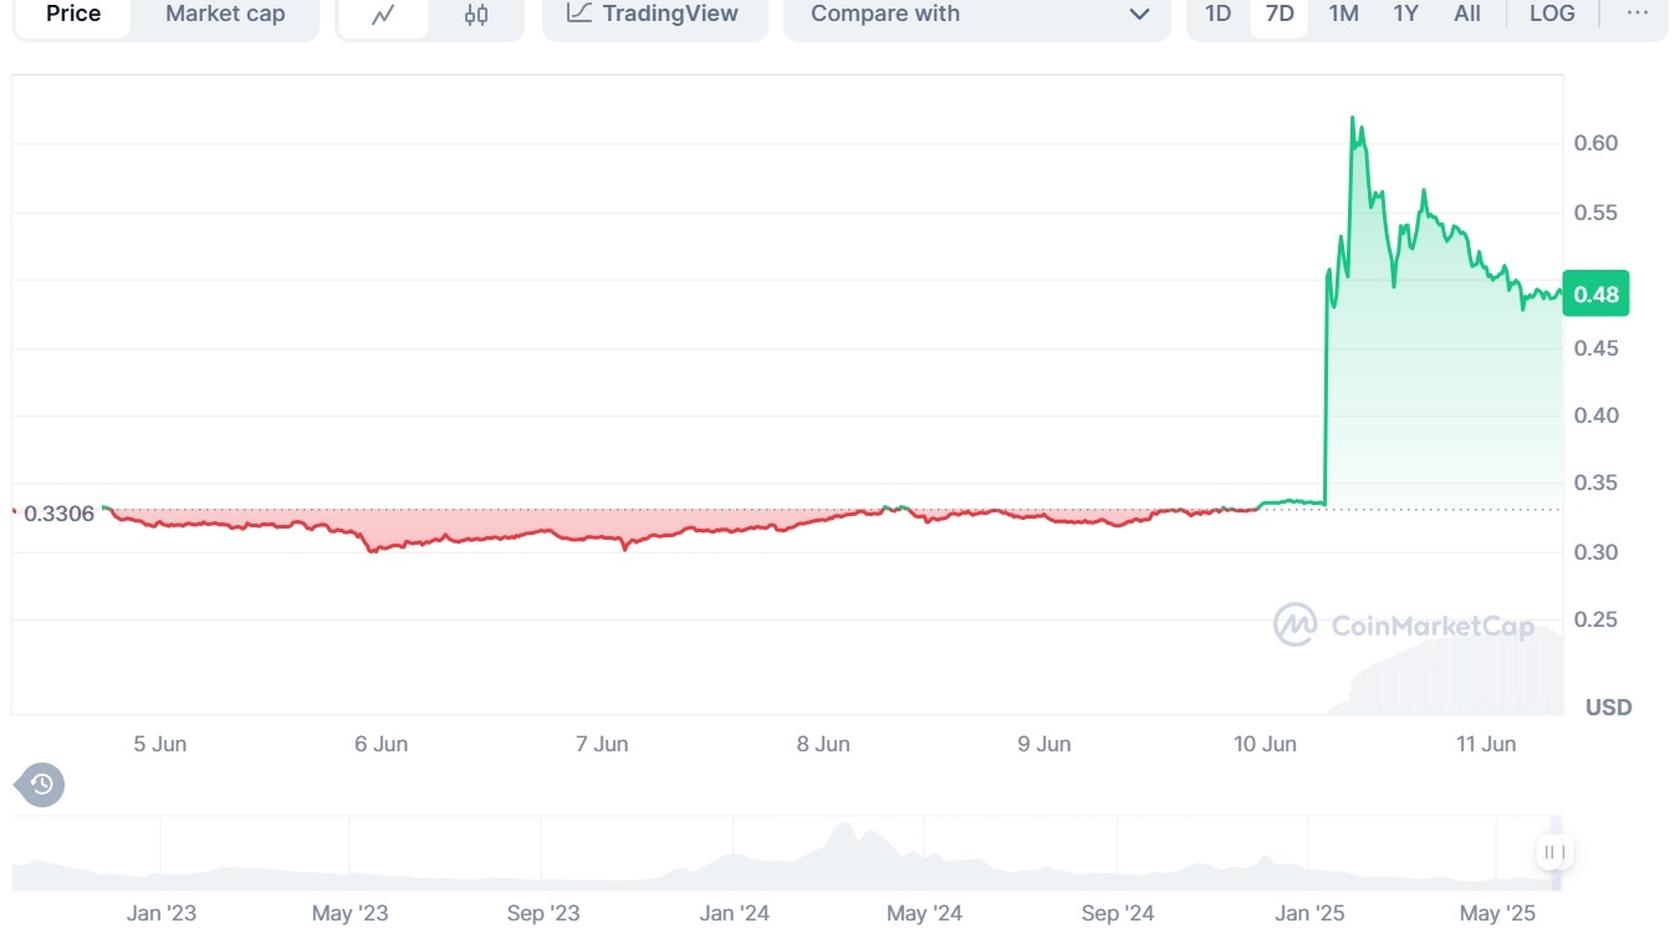Set the time range to All
Screen dimensions: 1680x944
click(1467, 15)
